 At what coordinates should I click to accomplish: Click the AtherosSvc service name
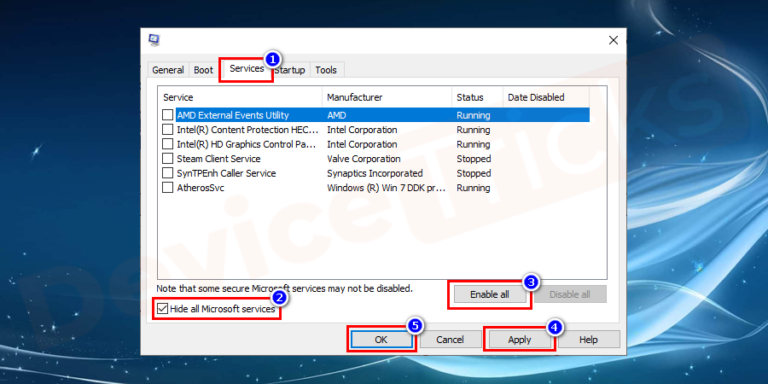pos(201,188)
